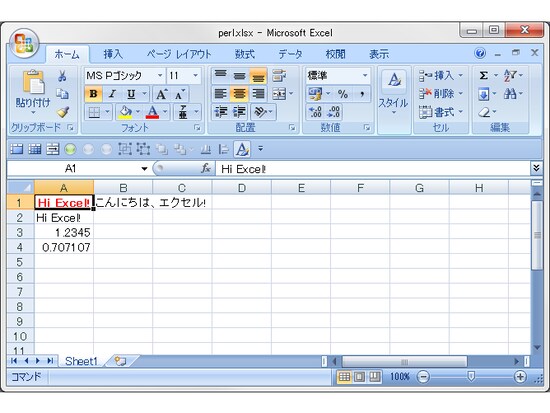Screen dimensions: 550x413
Task: Toggle Bold formatting
Action: (x=93, y=94)
